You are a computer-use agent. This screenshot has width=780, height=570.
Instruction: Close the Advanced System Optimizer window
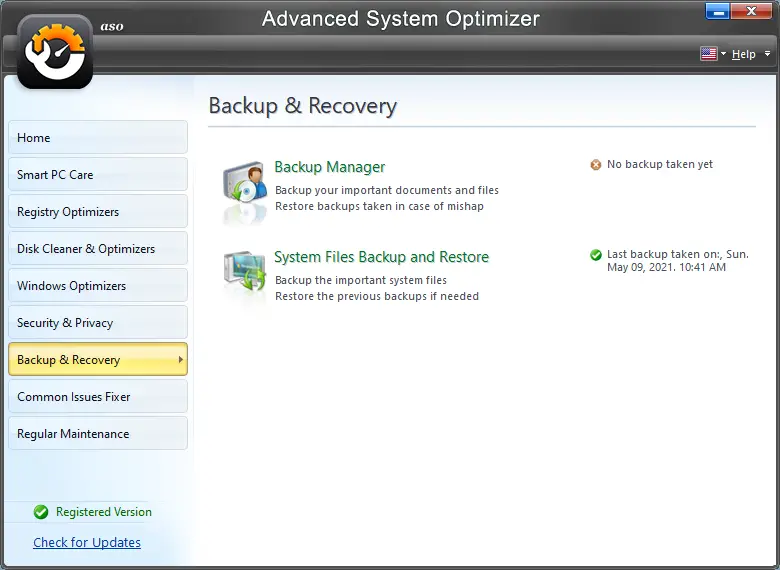pos(751,12)
